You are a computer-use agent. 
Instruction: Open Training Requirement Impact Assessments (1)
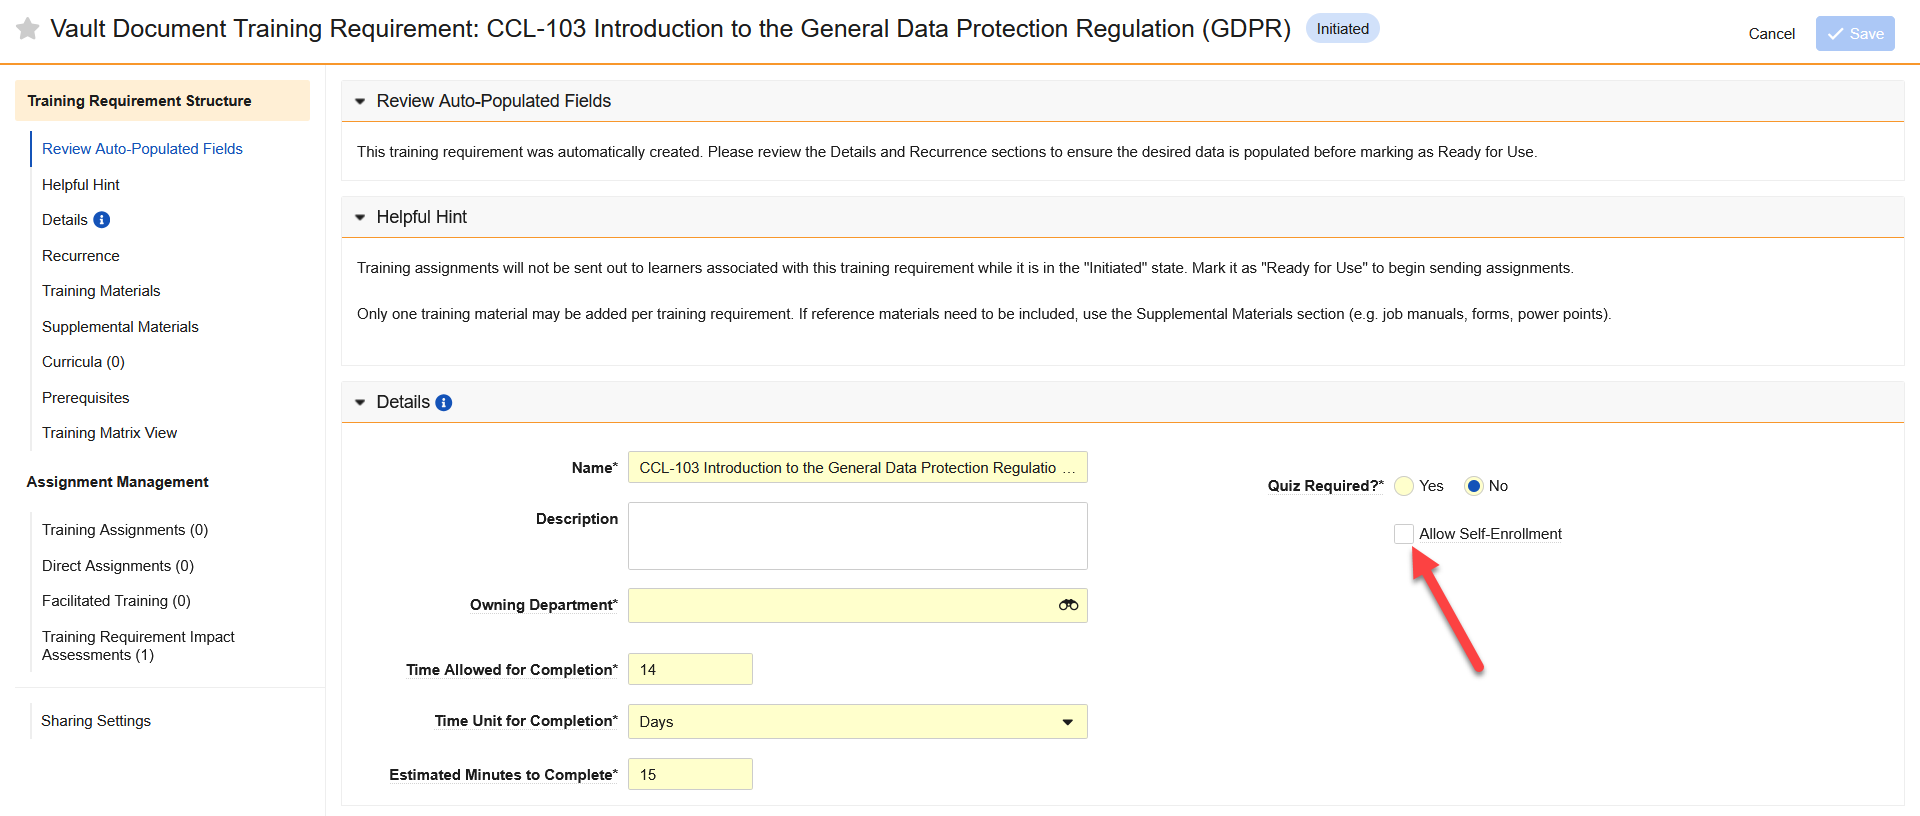[x=138, y=646]
